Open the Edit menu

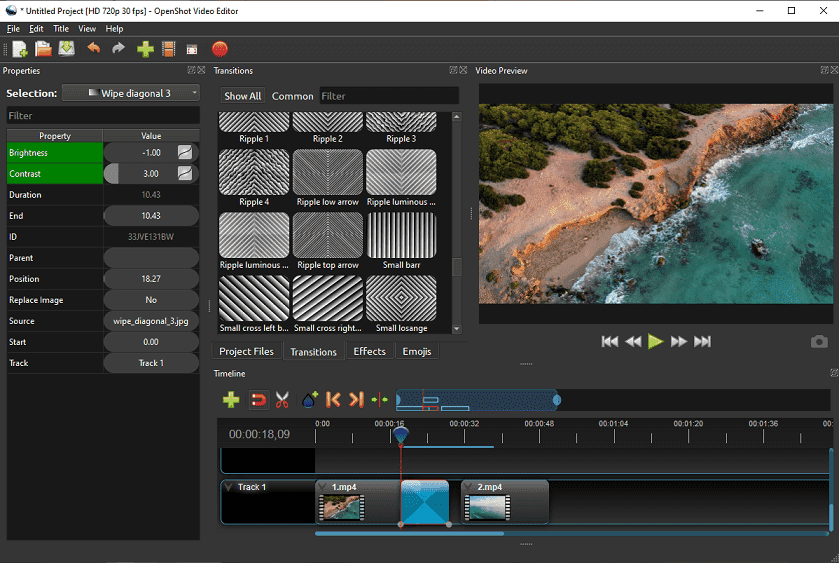(36, 29)
